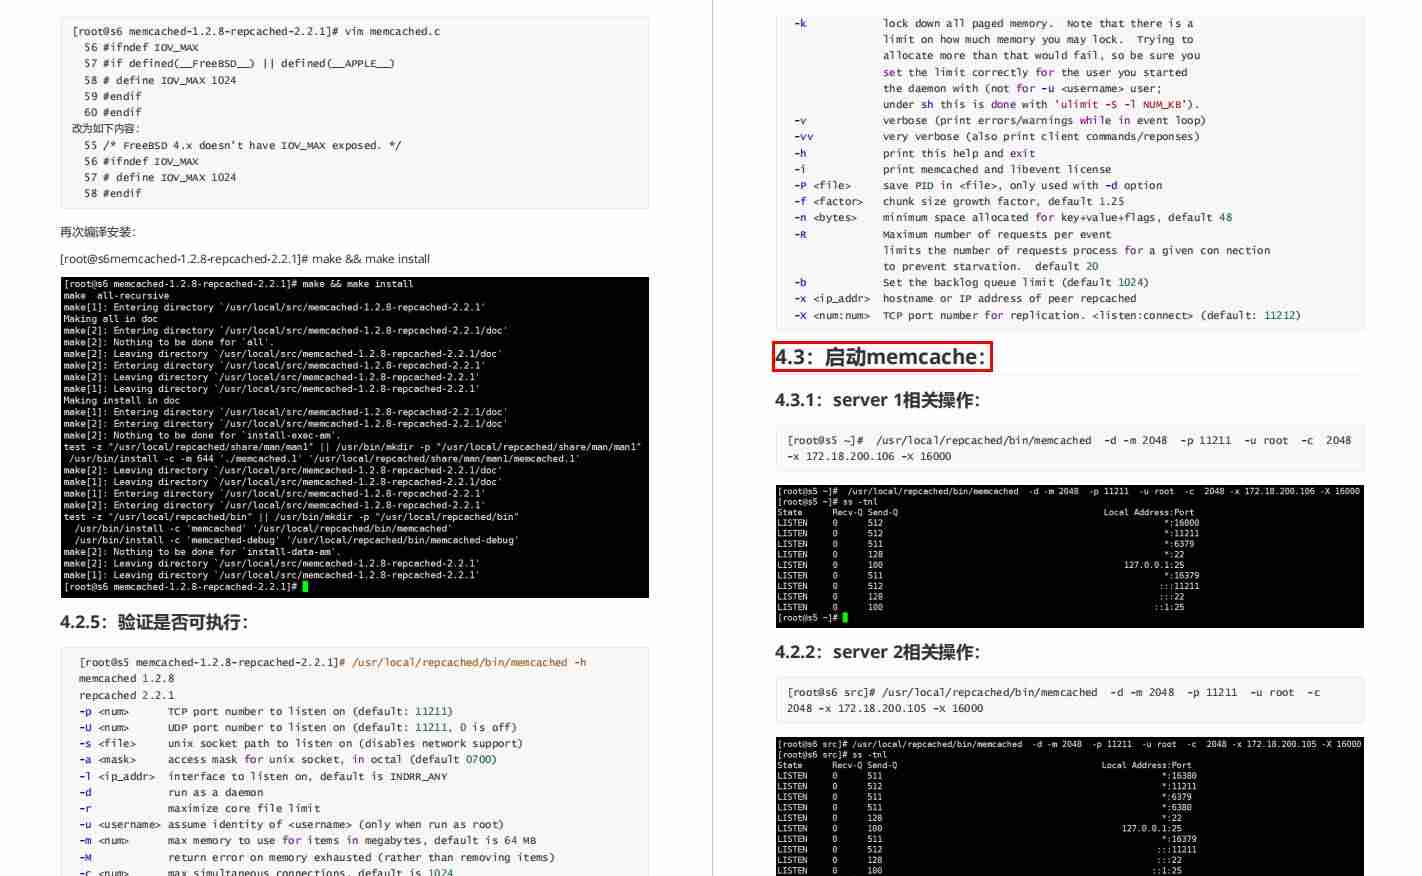Select the "vim memcached.c" command line
The image size is (1422, 876).
coord(256,31)
